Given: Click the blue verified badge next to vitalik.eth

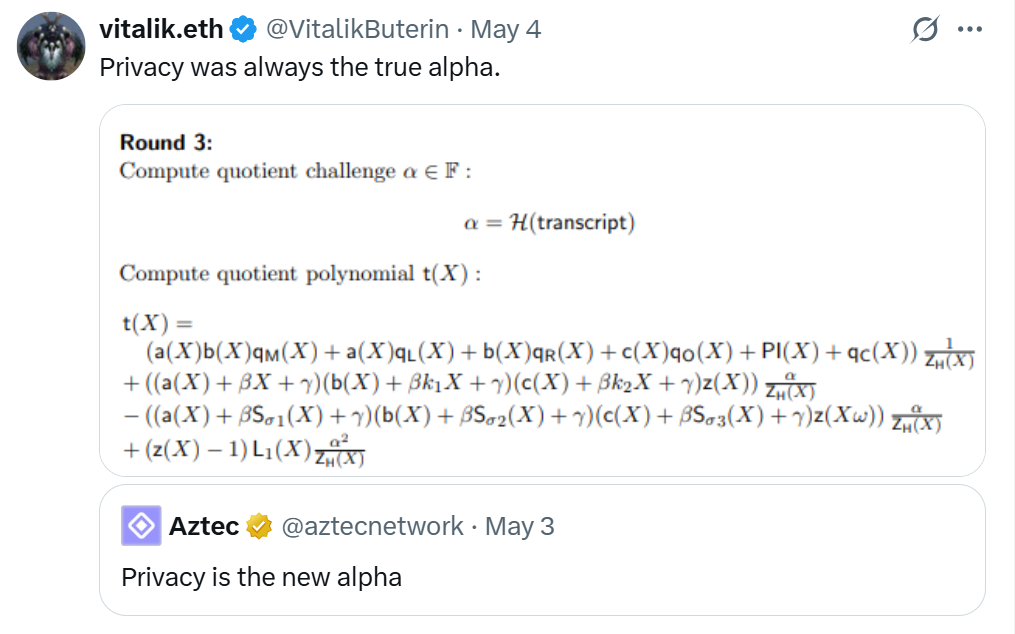Looking at the screenshot, I should 243,30.
